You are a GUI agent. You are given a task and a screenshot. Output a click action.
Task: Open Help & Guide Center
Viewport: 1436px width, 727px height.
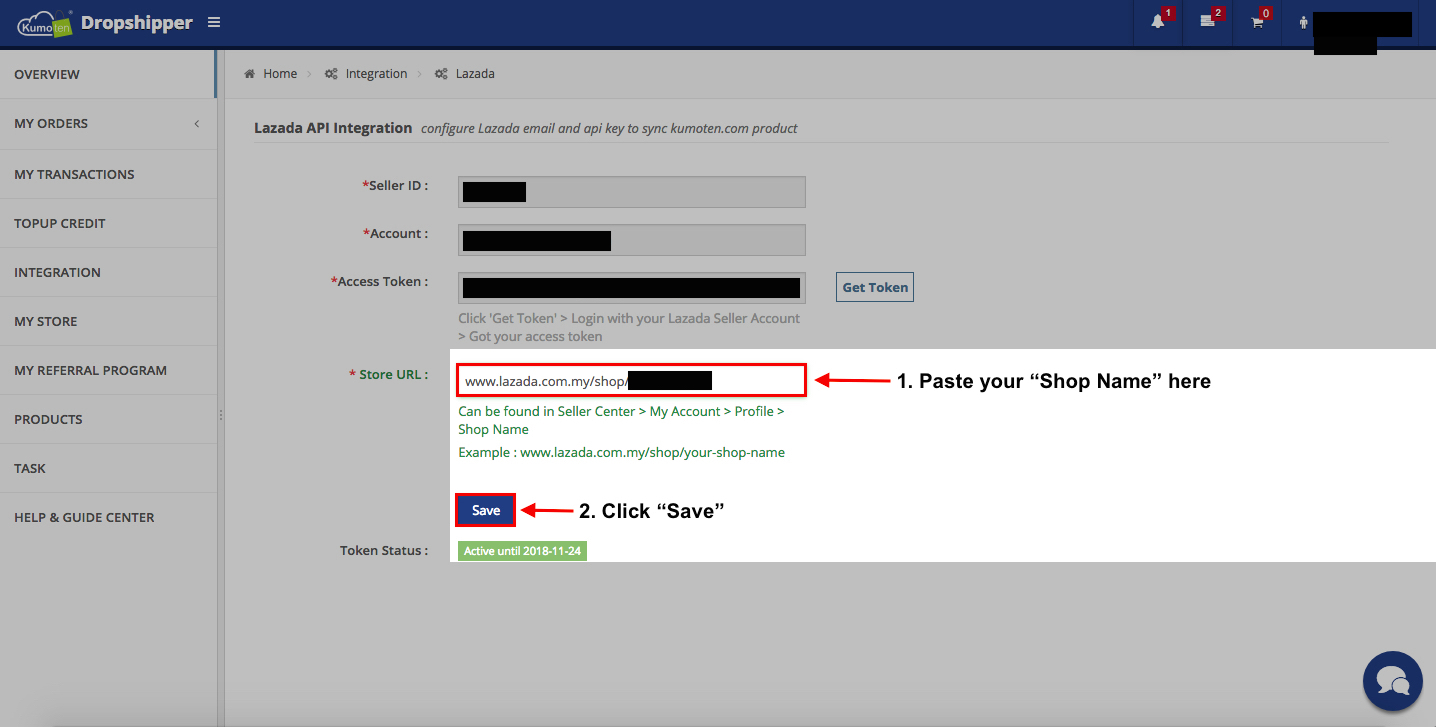coord(108,517)
